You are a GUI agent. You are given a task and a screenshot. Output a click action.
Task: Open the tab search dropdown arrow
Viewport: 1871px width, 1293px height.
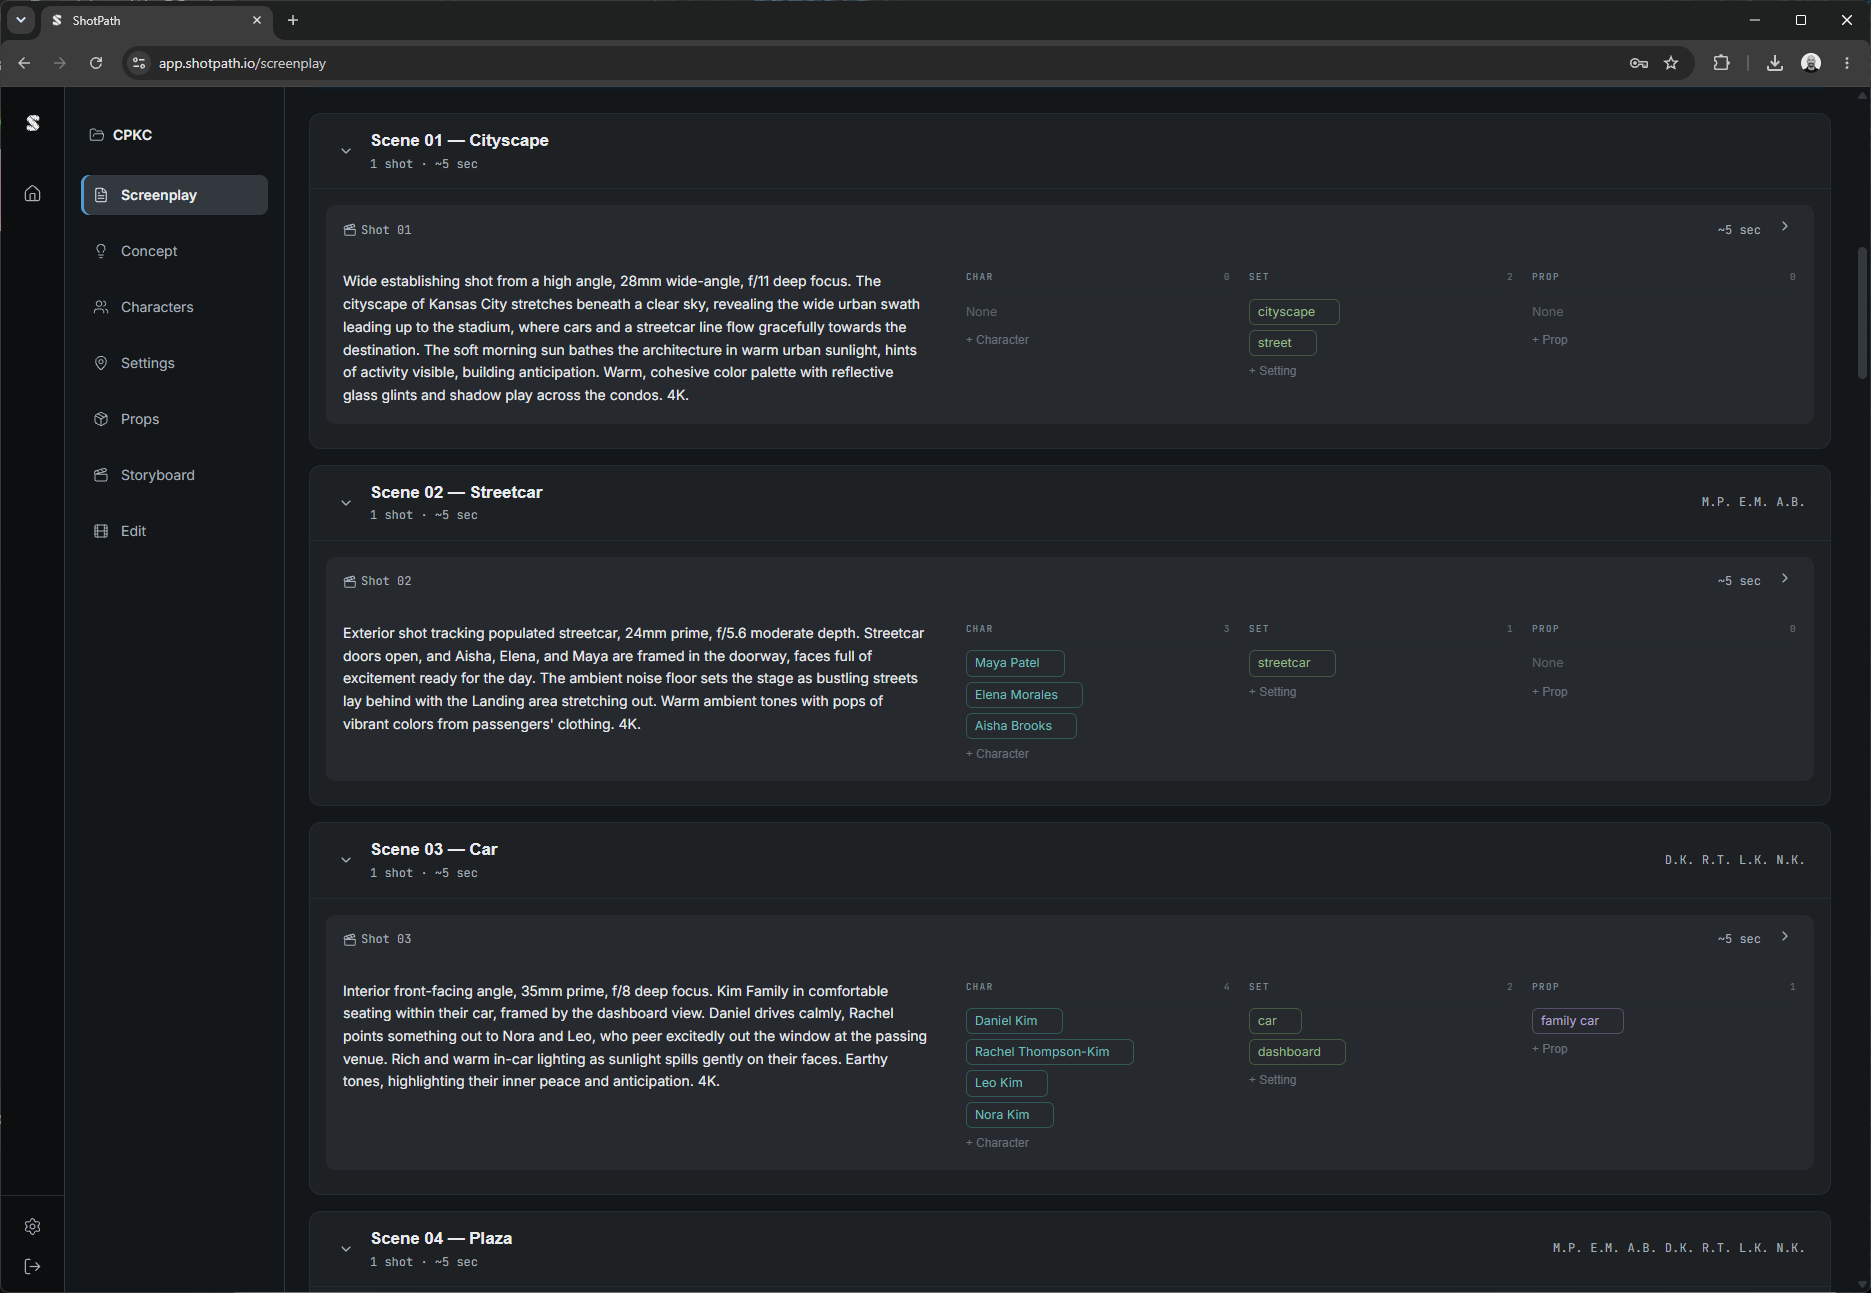click(x=20, y=20)
